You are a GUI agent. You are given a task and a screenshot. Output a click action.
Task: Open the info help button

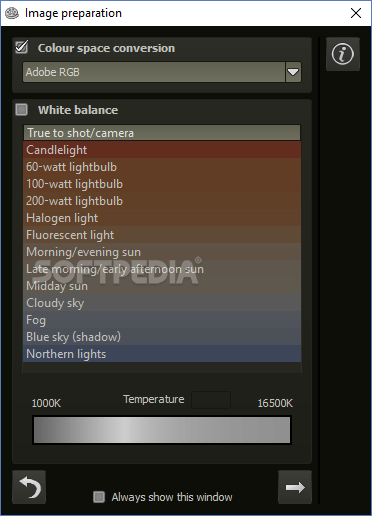click(x=343, y=54)
